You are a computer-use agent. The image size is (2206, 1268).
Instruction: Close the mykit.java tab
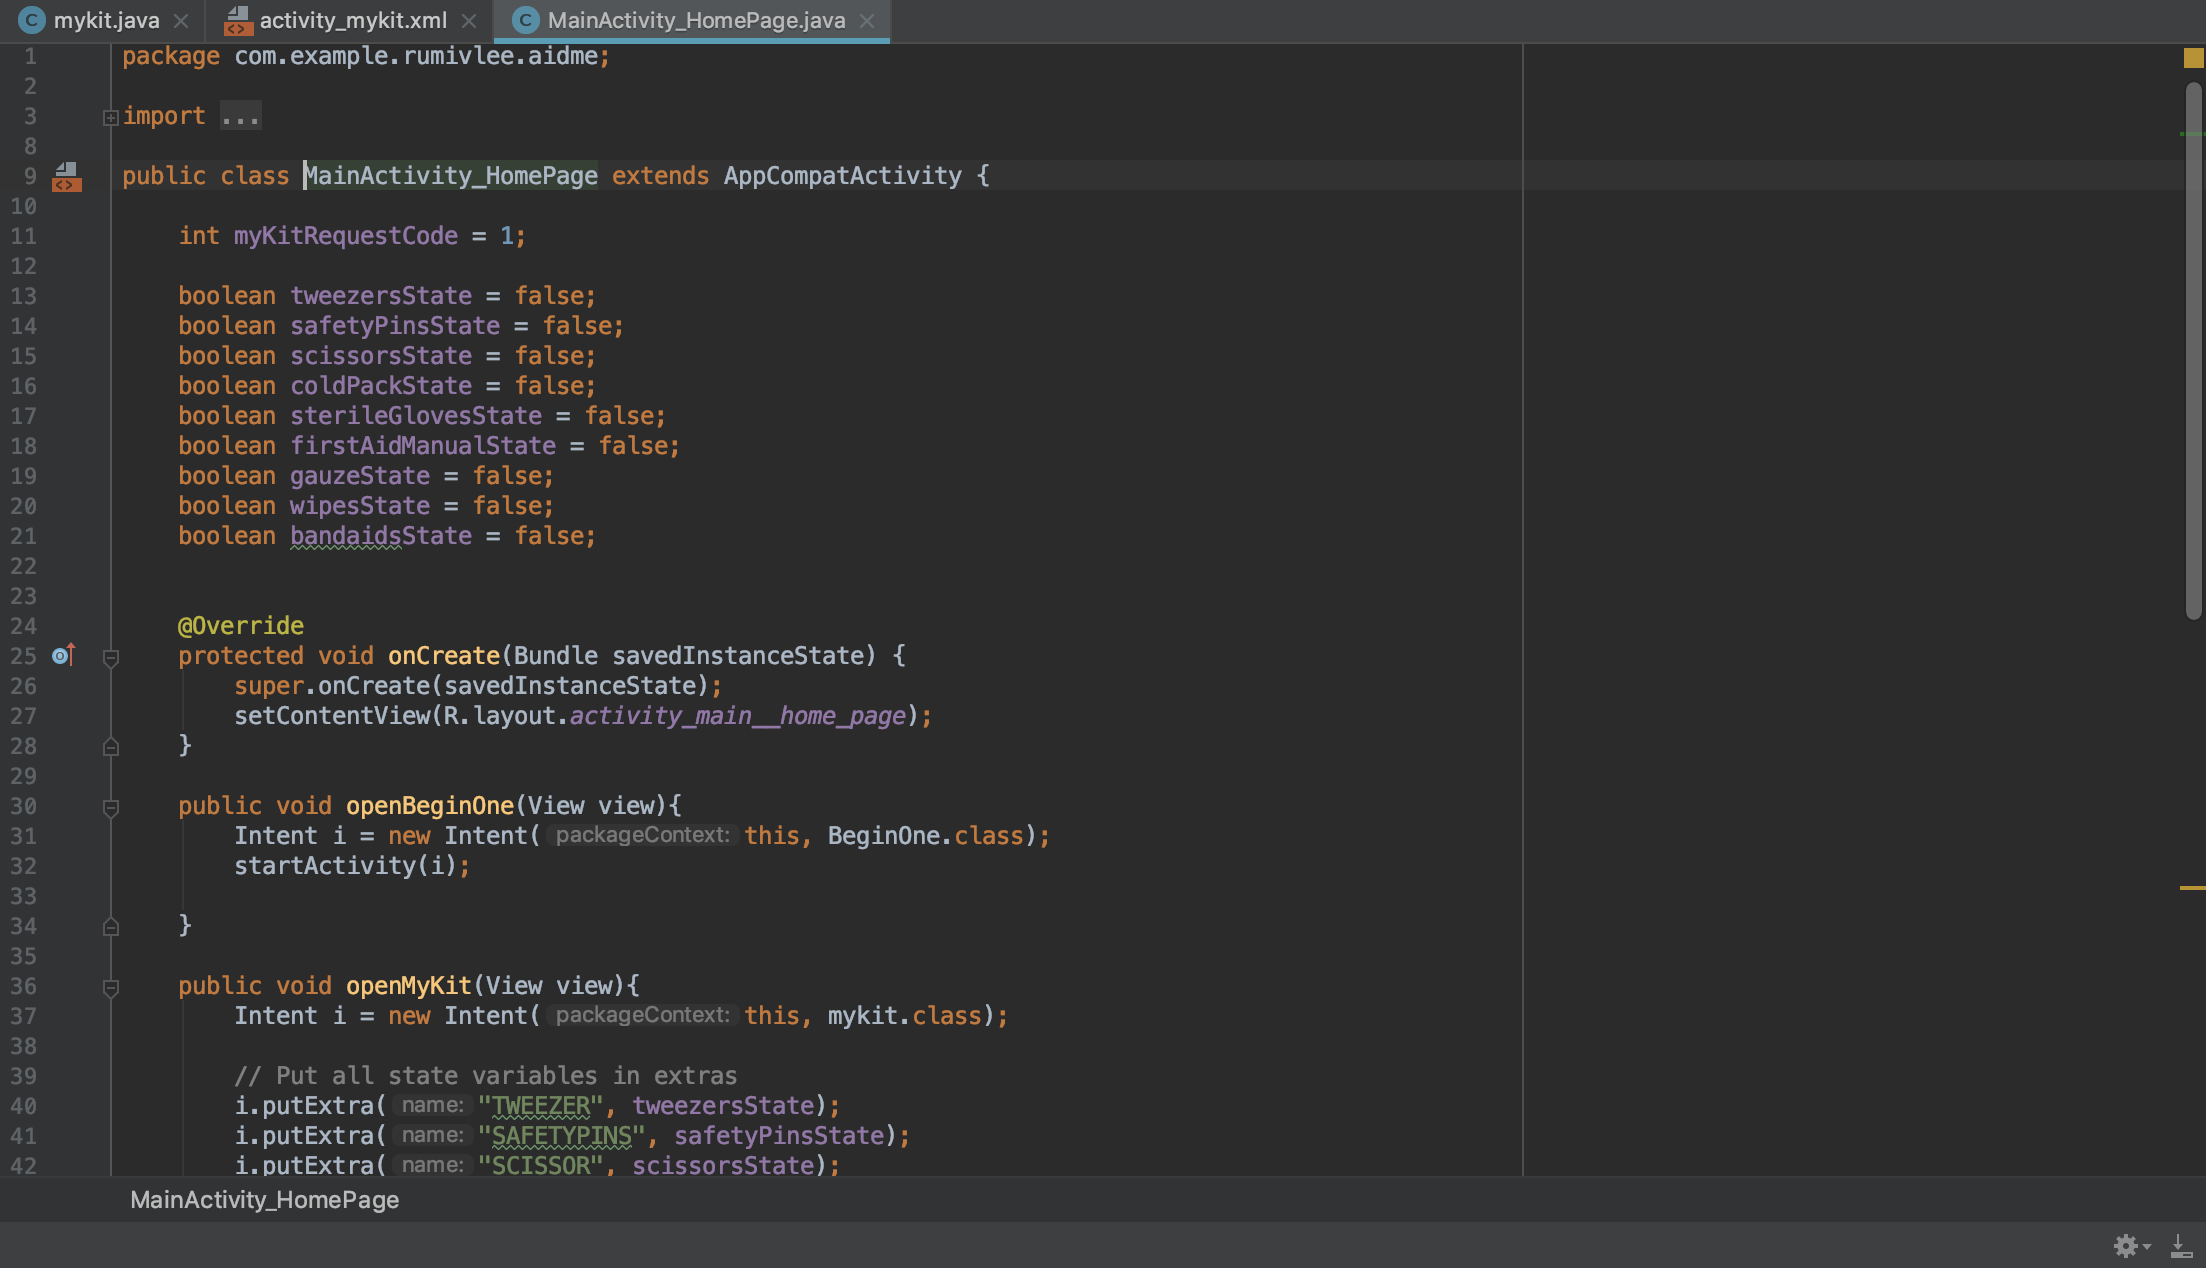[x=181, y=20]
